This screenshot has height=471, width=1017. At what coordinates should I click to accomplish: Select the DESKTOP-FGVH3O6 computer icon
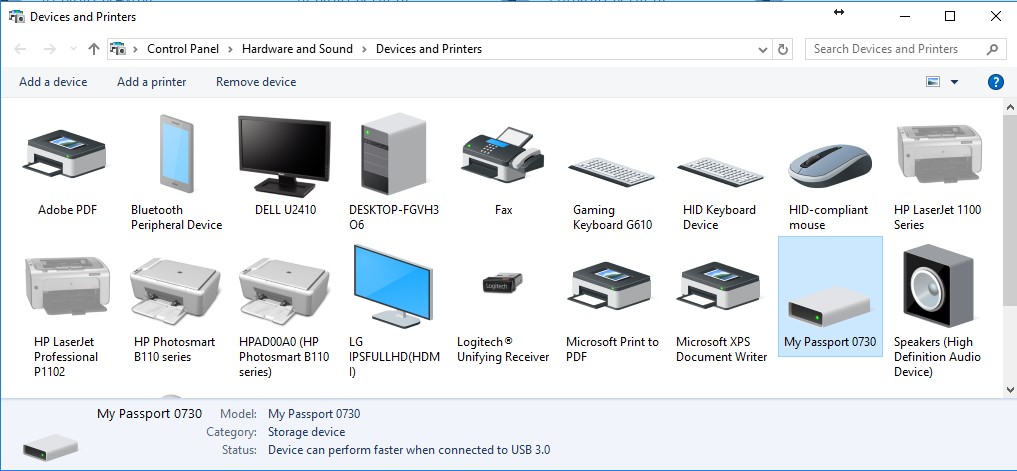point(394,153)
